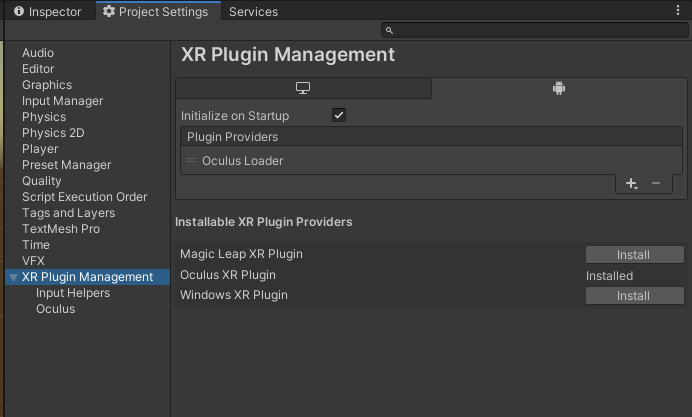Switch to the Standalone desktop platform tab
This screenshot has width=692, height=417.
click(x=303, y=88)
